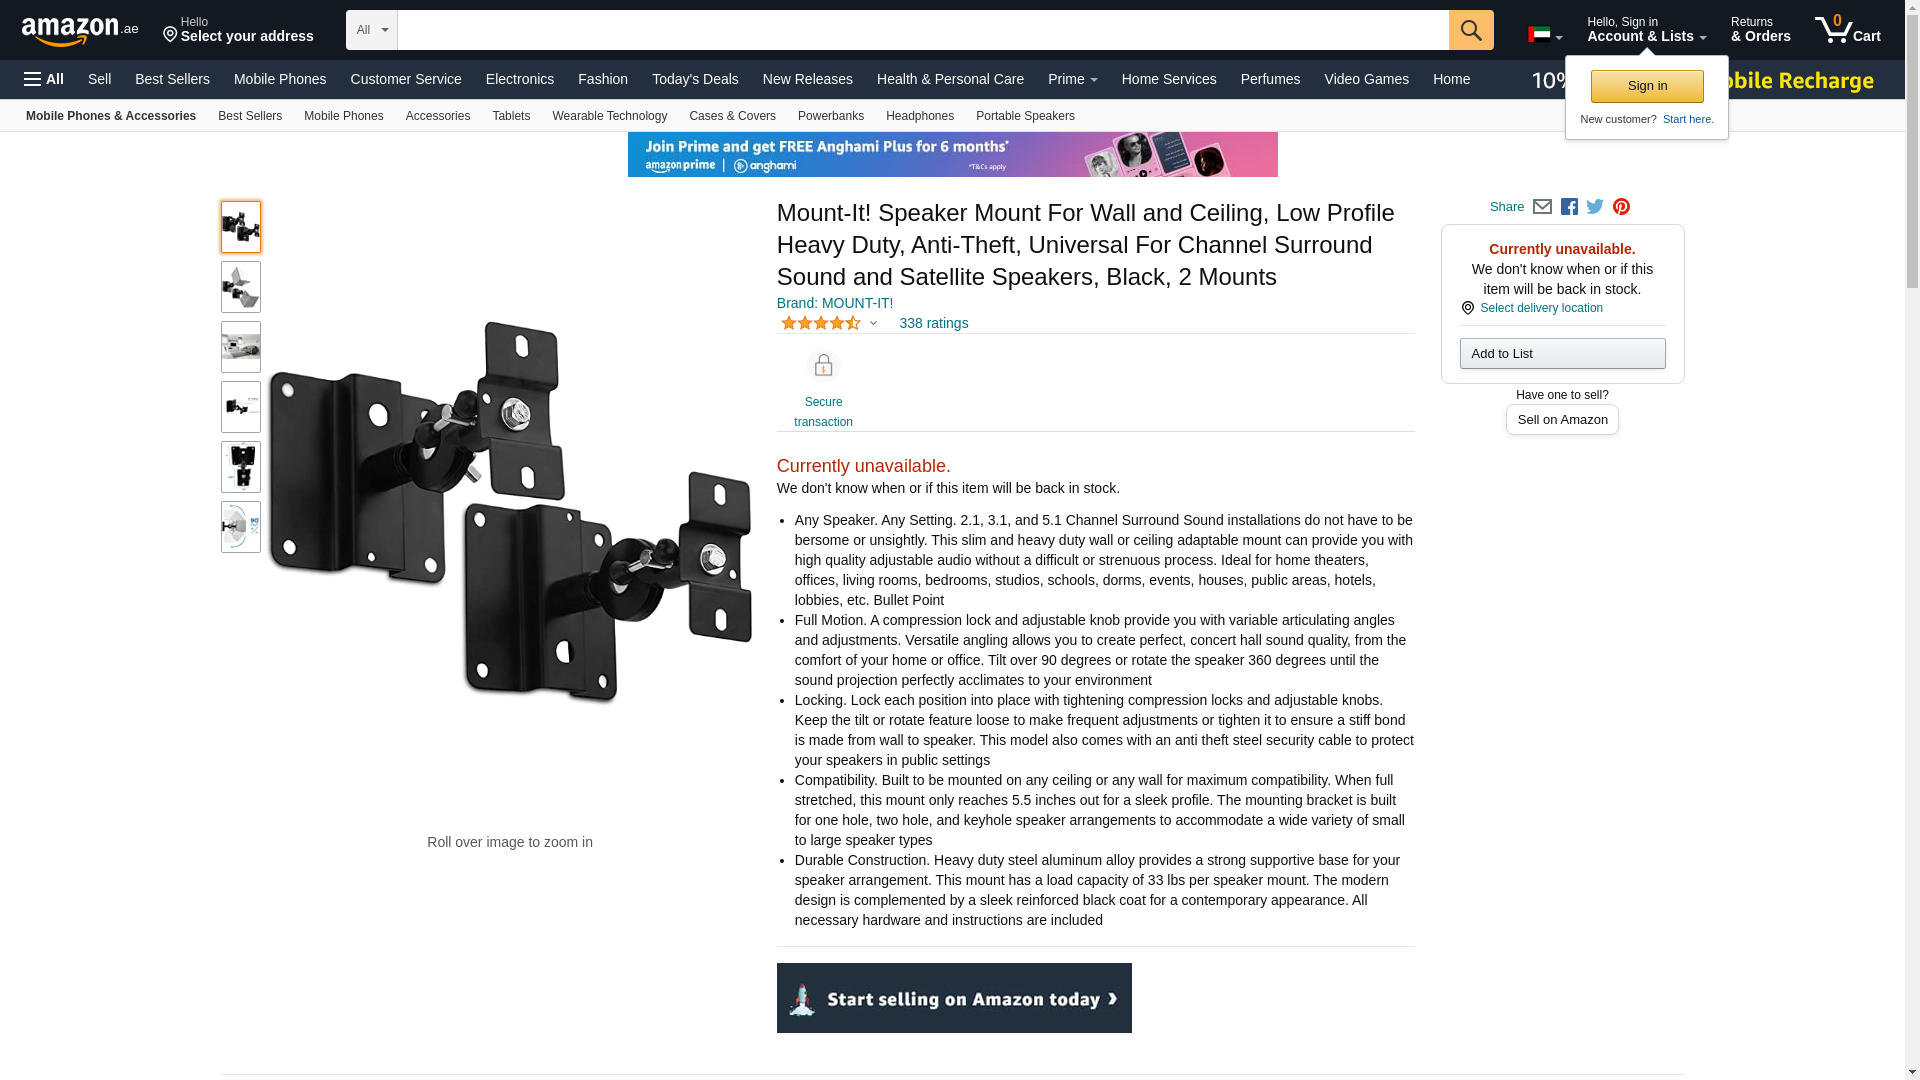This screenshot has width=1920, height=1080.
Task: Expand the search category All dropdown
Action: coord(371,30)
